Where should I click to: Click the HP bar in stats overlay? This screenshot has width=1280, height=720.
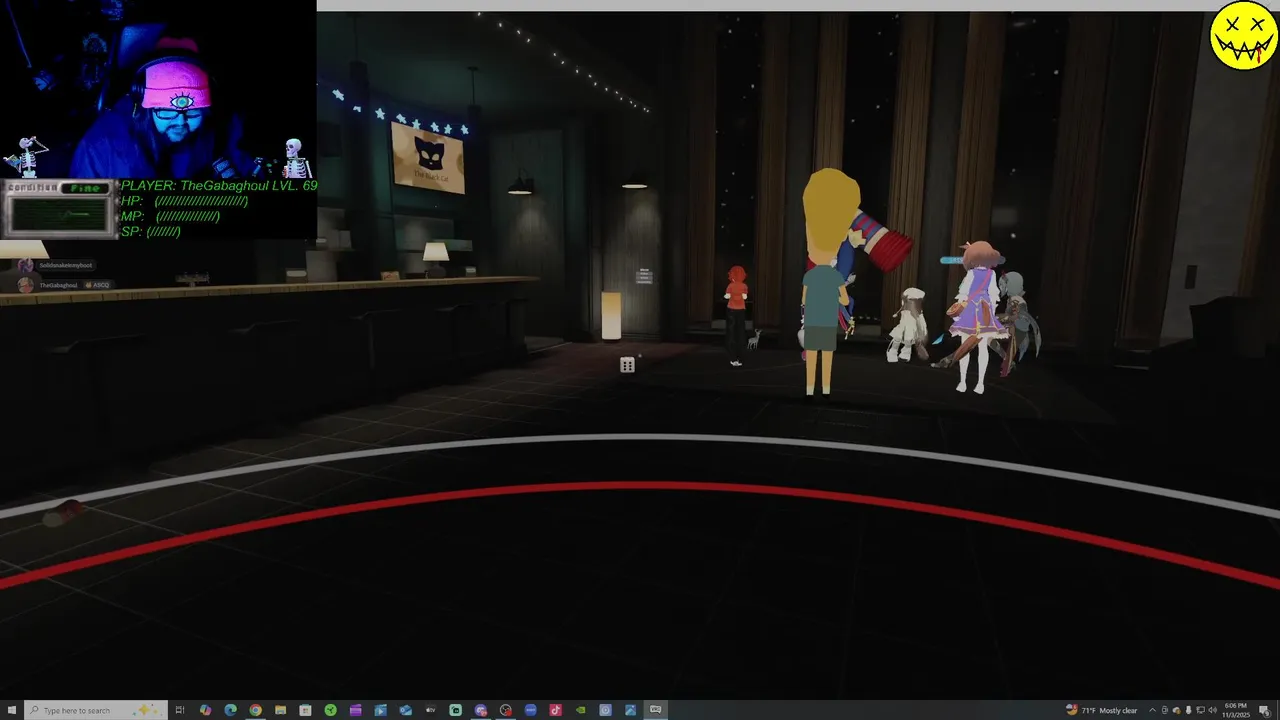tap(184, 201)
